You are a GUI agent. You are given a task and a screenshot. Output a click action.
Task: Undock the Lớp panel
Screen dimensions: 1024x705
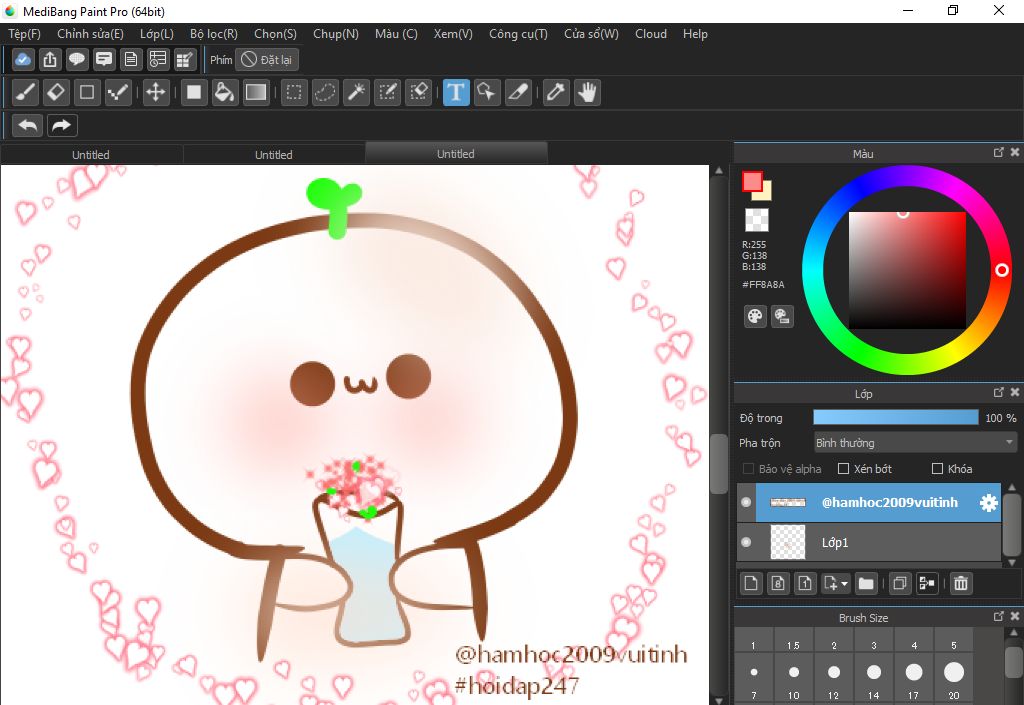999,392
